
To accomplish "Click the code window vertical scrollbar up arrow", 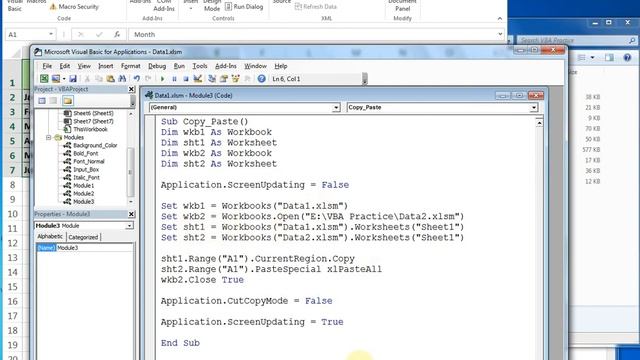I will (539, 123).
